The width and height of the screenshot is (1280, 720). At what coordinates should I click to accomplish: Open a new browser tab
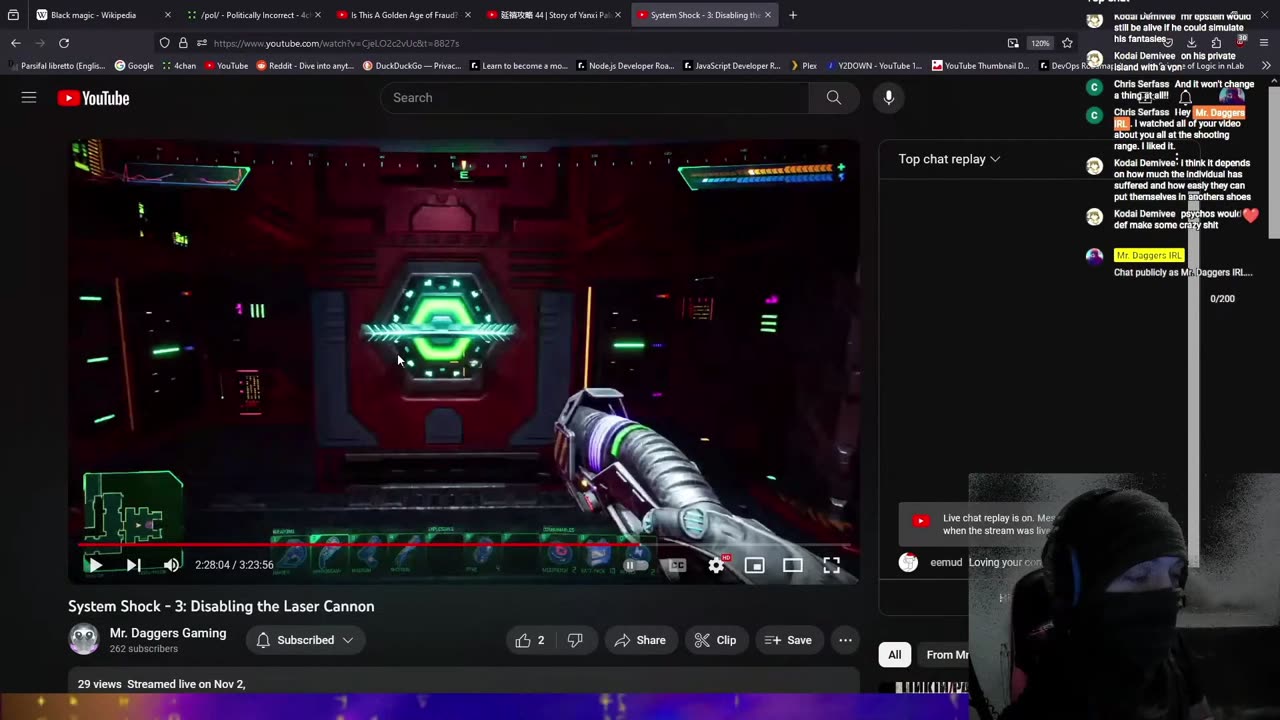(793, 15)
